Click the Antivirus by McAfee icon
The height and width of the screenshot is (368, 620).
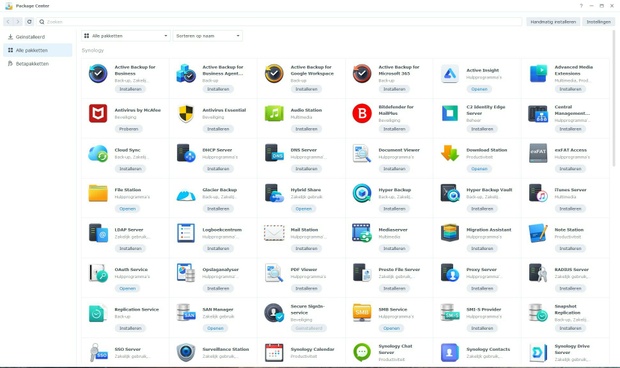click(98, 113)
